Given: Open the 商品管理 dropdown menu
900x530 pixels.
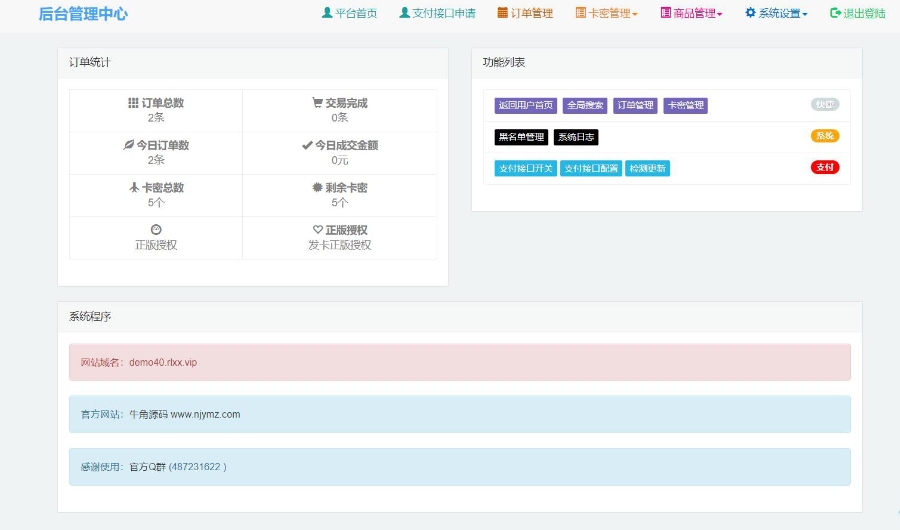Looking at the screenshot, I should (x=691, y=14).
